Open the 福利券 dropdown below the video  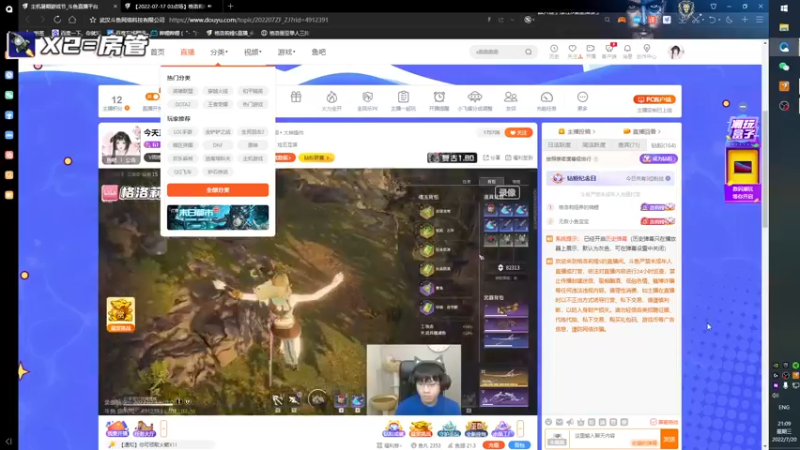[x=389, y=445]
